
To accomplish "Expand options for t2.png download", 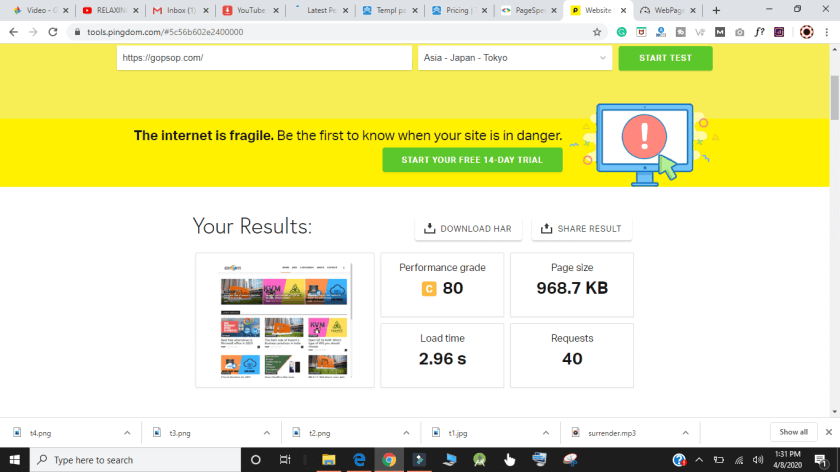I will click(x=406, y=433).
